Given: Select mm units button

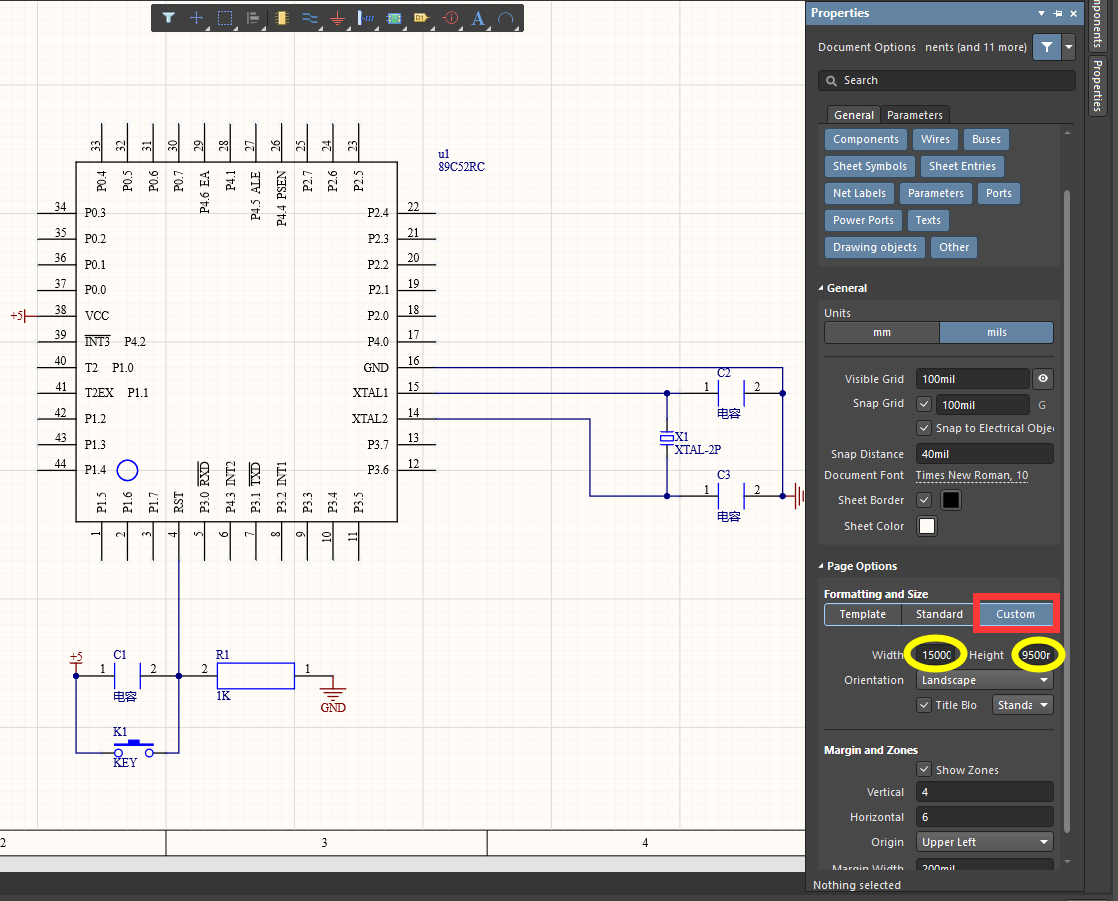Looking at the screenshot, I should (x=881, y=332).
